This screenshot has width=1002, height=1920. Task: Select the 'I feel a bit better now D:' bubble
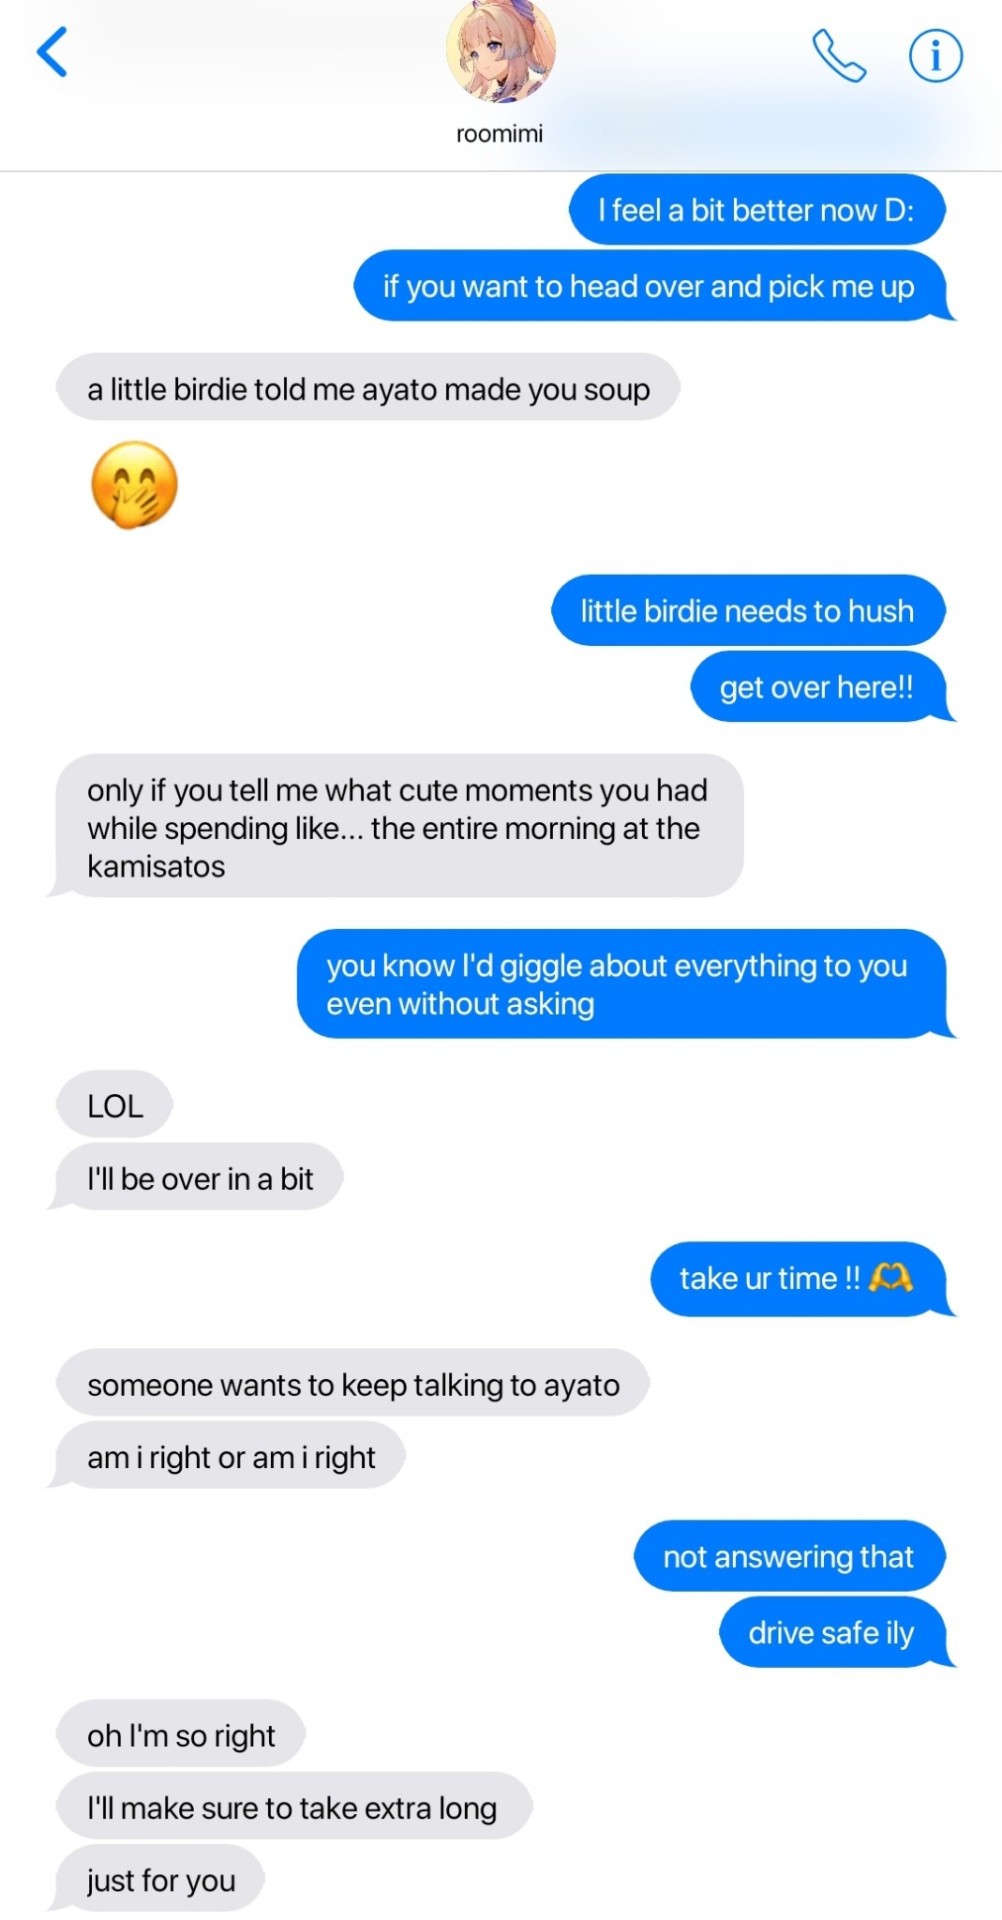point(757,210)
